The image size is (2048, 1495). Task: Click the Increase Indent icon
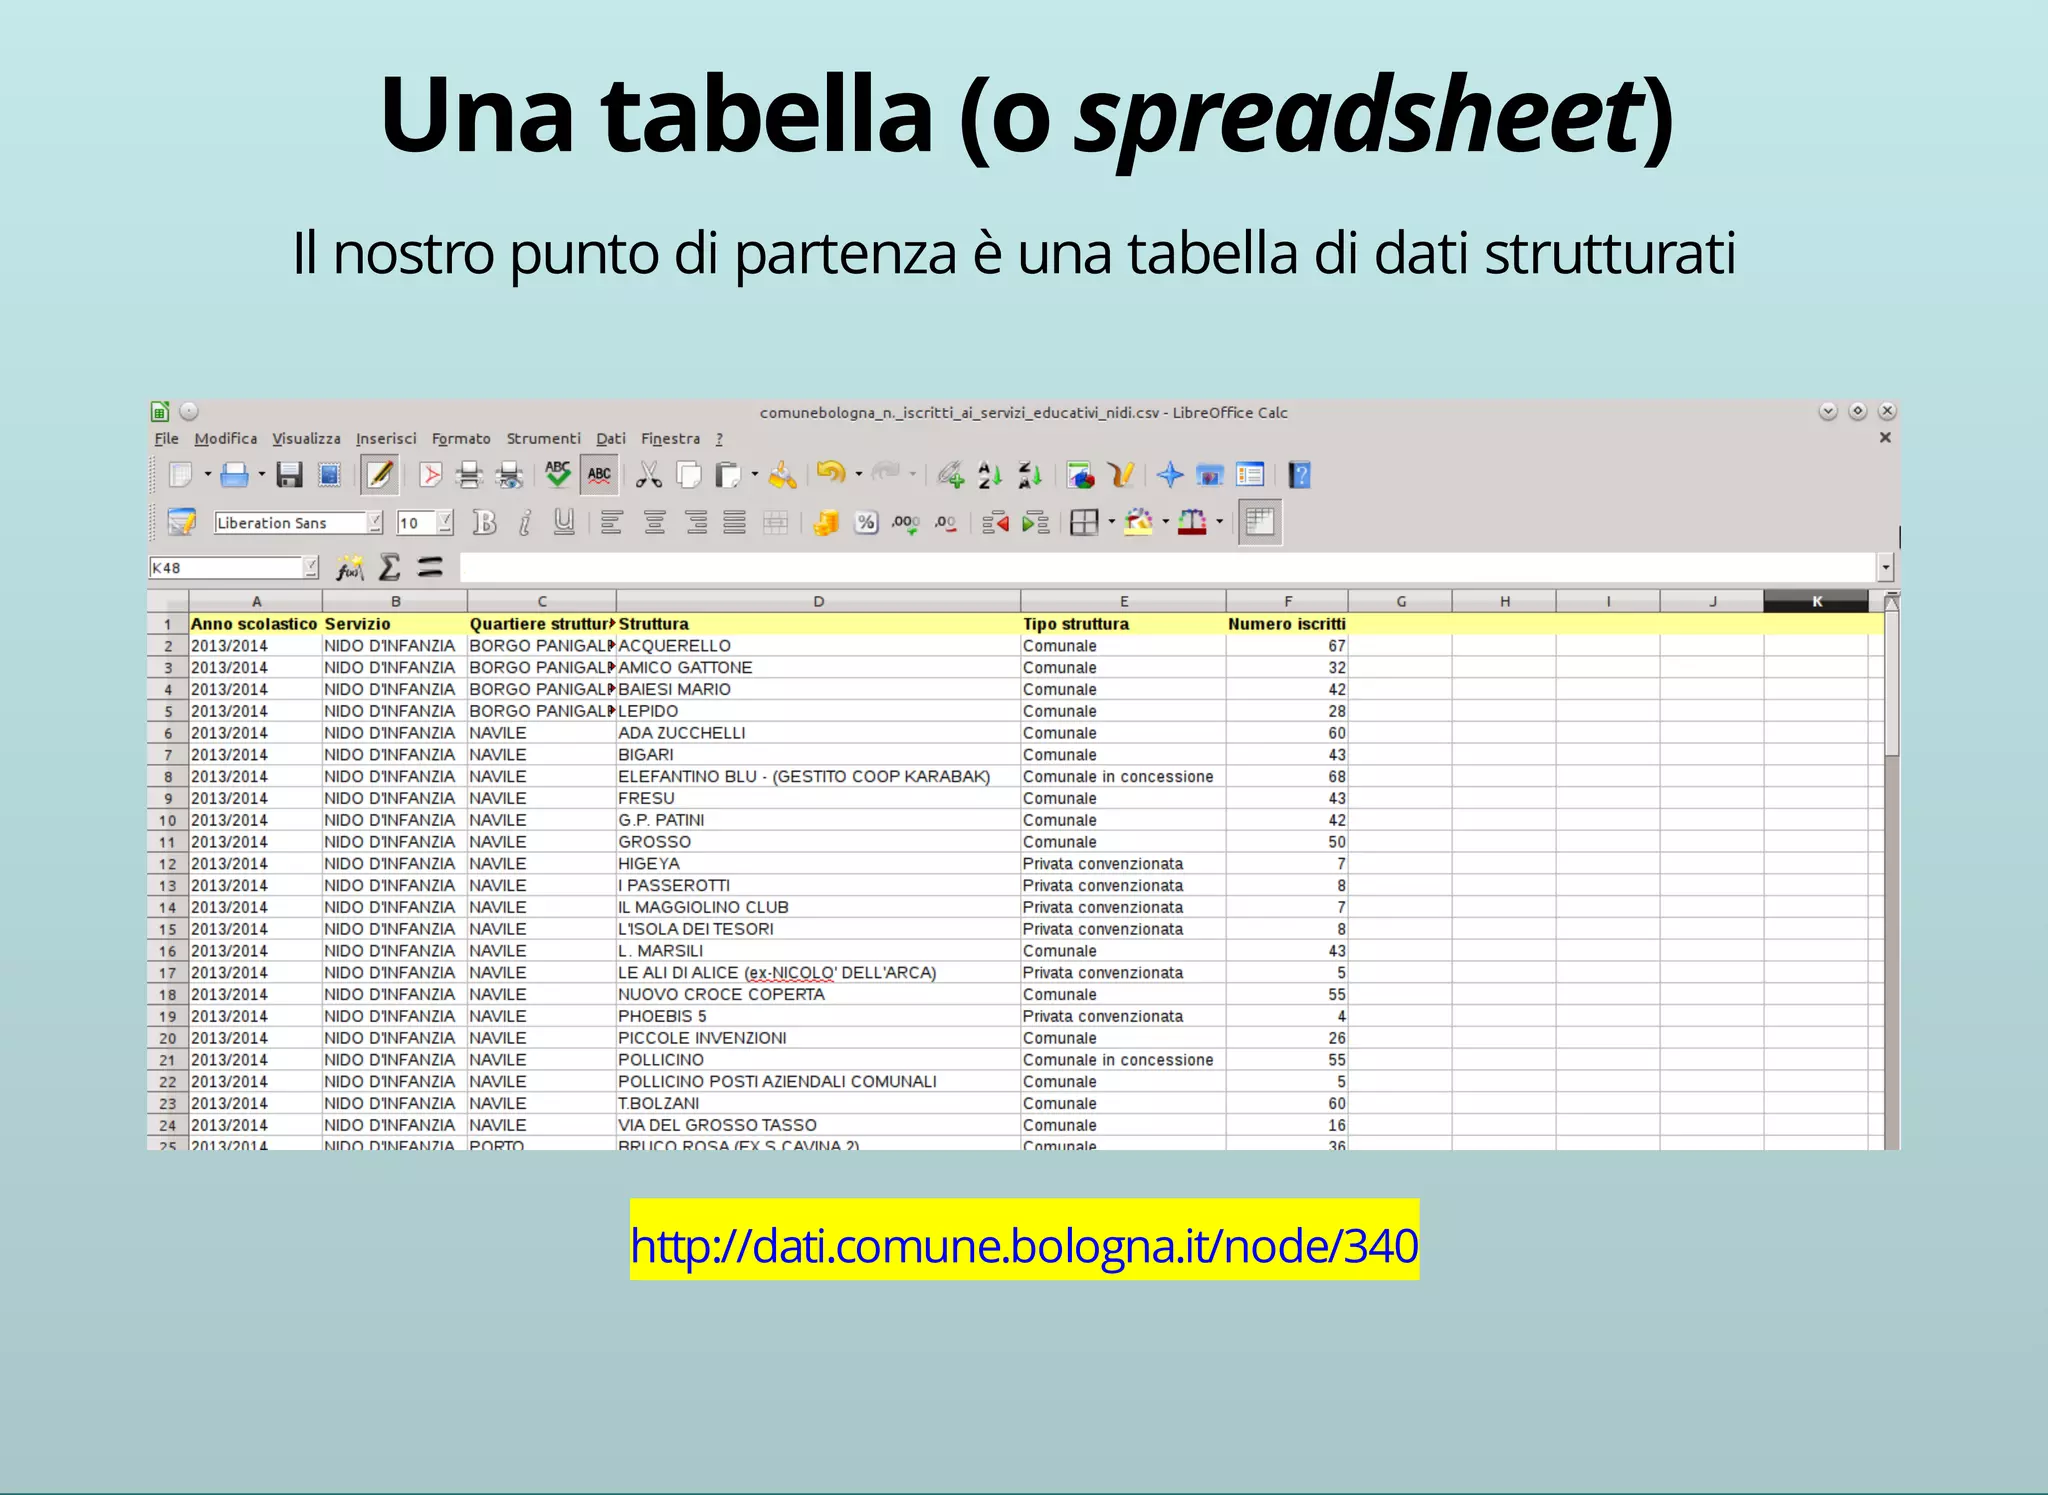point(1036,522)
